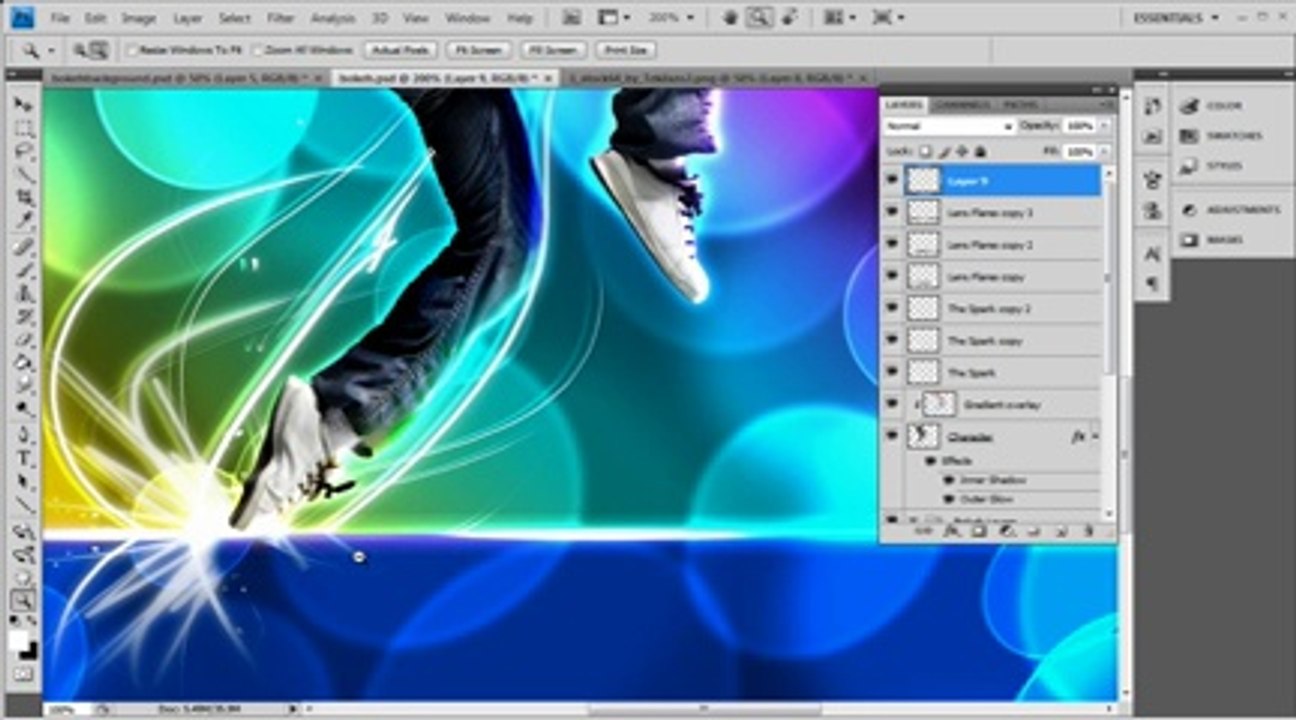Screen dimensions: 1296x720
Task: Click the background color swatch
Action: pyautogui.click(x=29, y=651)
